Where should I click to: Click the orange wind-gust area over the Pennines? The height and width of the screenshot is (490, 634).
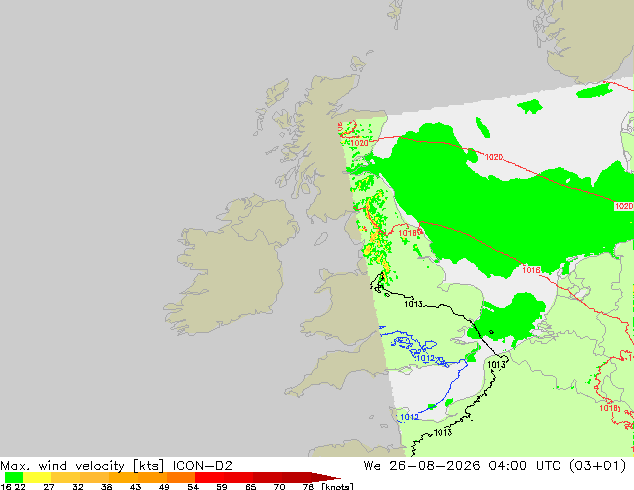point(376,237)
